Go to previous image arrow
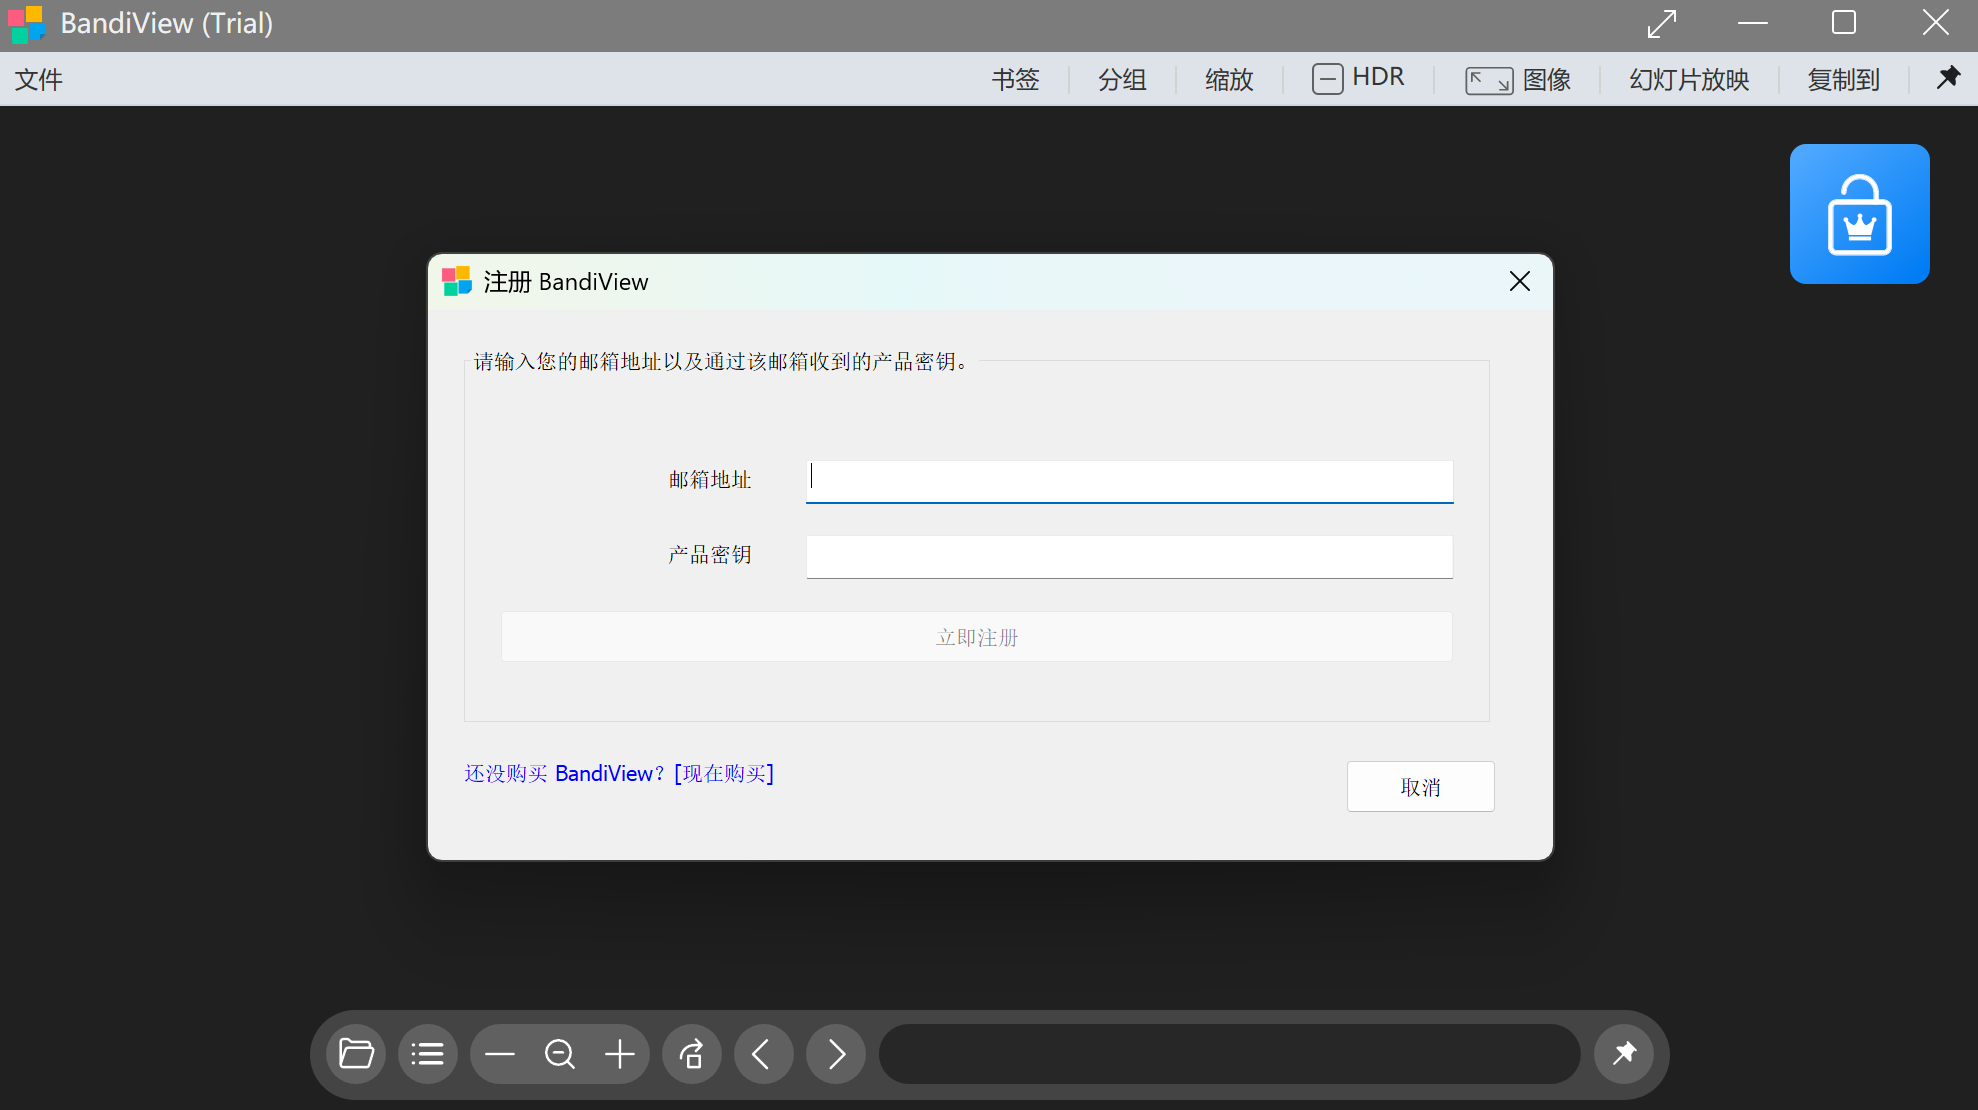 pyautogui.click(x=763, y=1054)
